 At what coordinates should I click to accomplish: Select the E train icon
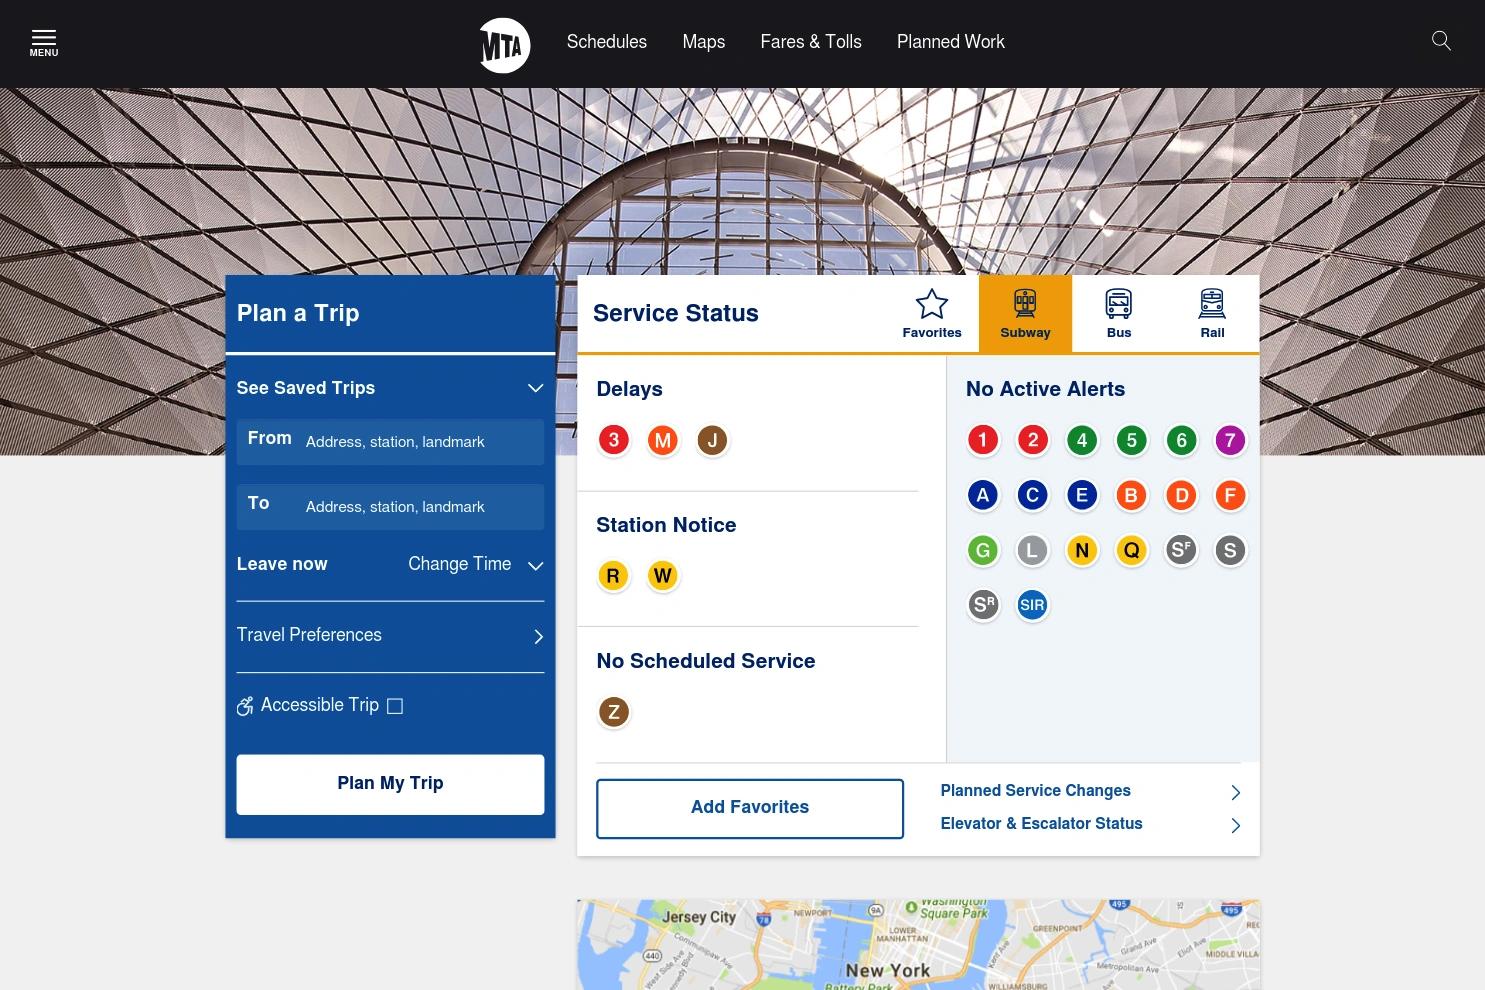tap(1082, 495)
